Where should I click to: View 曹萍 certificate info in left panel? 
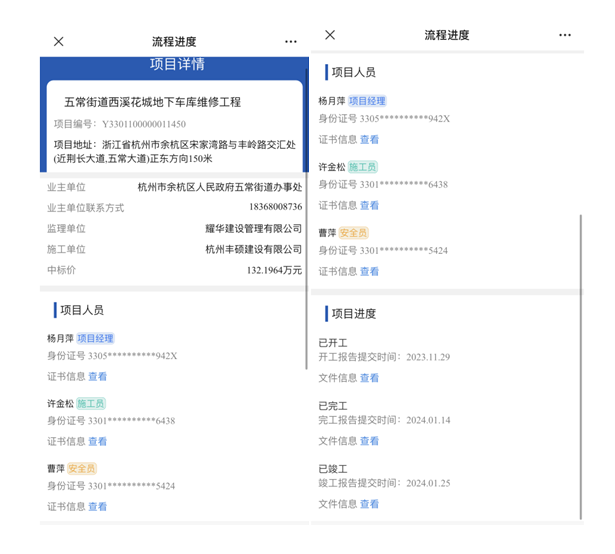(x=97, y=507)
